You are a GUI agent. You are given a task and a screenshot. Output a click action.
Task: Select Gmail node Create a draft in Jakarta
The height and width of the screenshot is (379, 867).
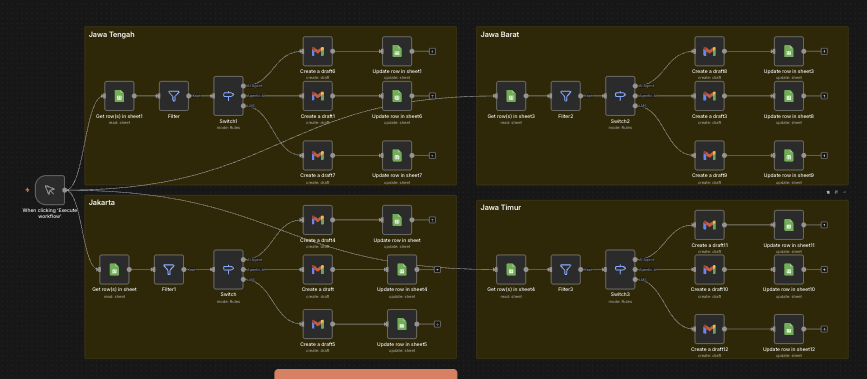coord(317,269)
